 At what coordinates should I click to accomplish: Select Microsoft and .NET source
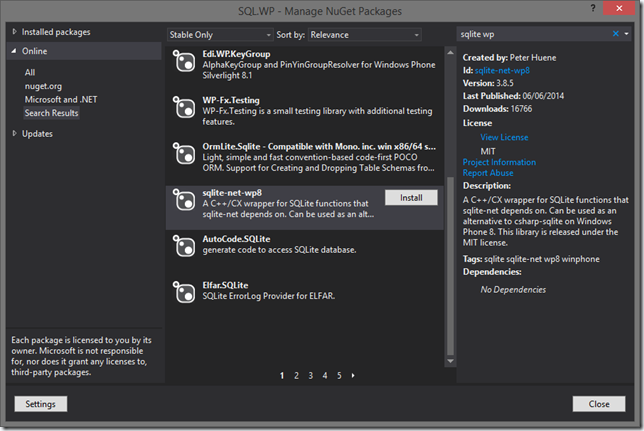click(x=61, y=99)
